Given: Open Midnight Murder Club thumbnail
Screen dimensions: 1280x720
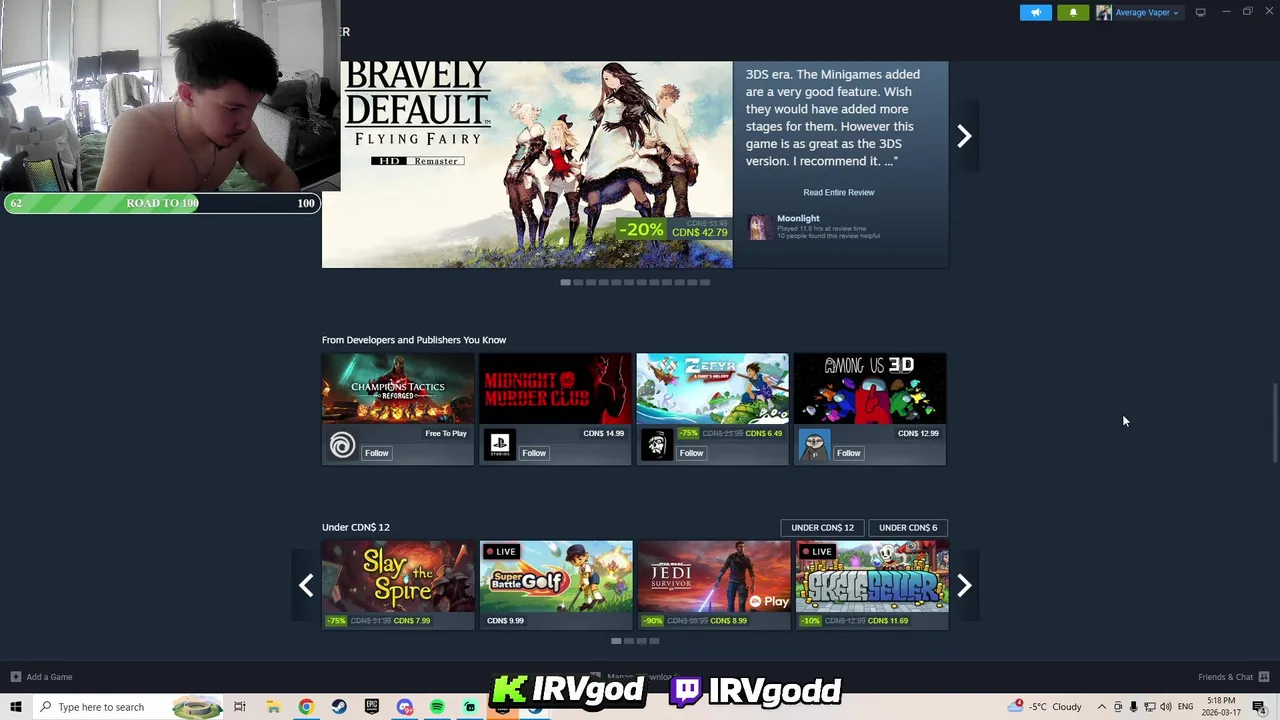Looking at the screenshot, I should coord(555,388).
